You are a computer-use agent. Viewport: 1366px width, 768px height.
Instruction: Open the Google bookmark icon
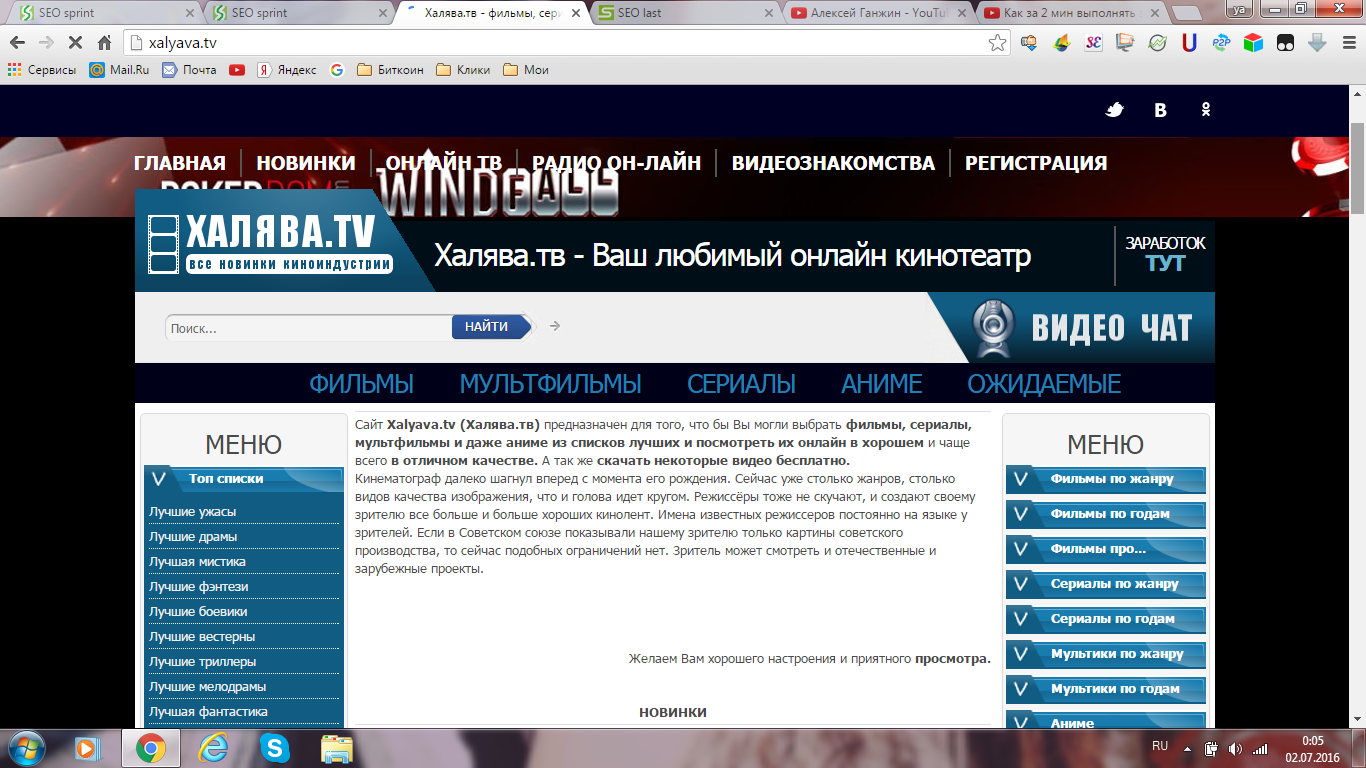pos(336,70)
